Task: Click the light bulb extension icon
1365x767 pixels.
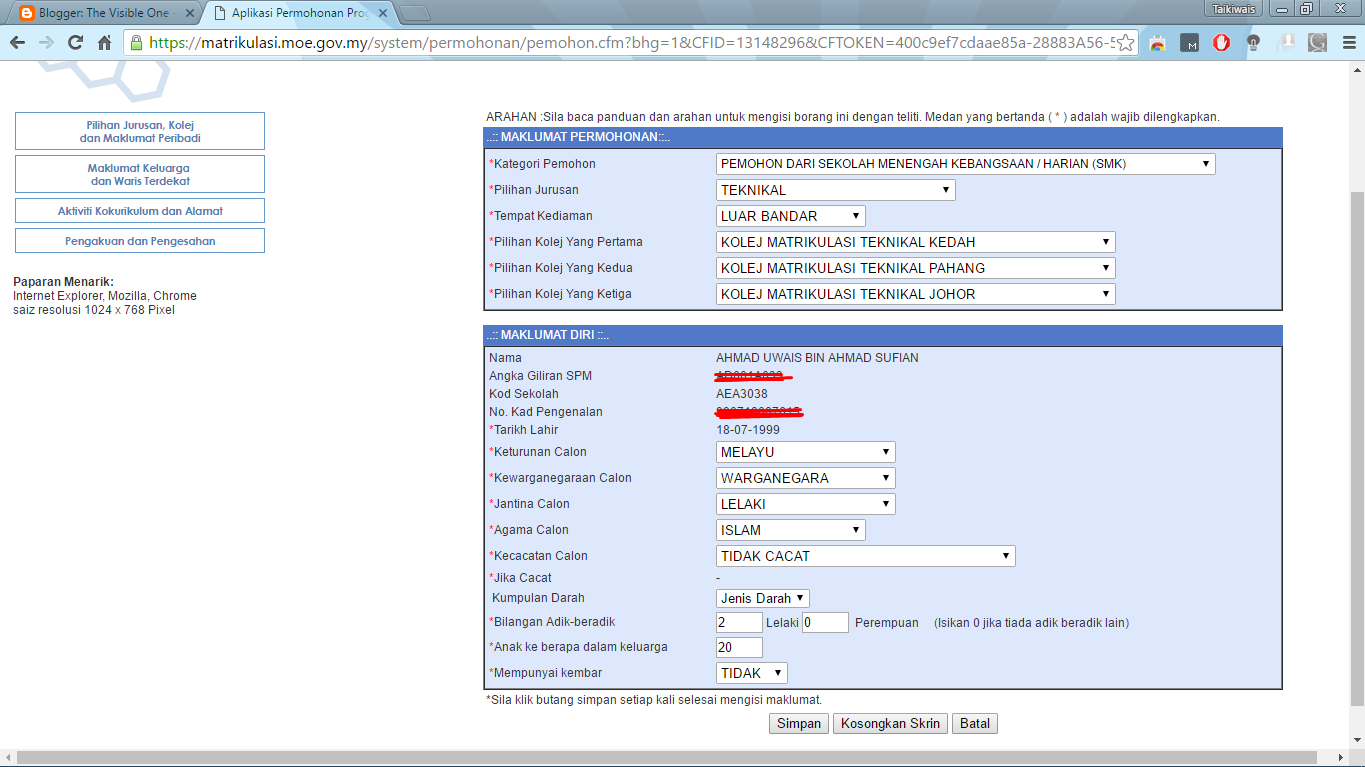Action: click(x=1254, y=43)
